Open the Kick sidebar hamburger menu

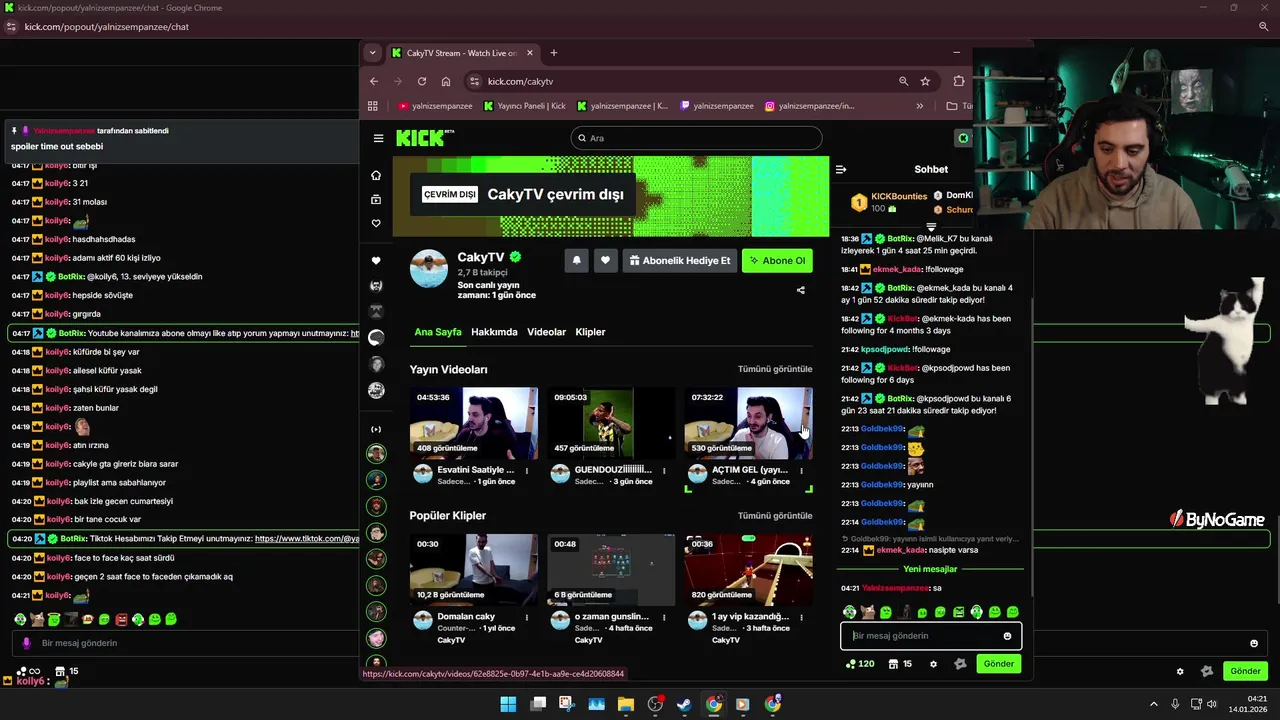pyautogui.click(x=378, y=138)
